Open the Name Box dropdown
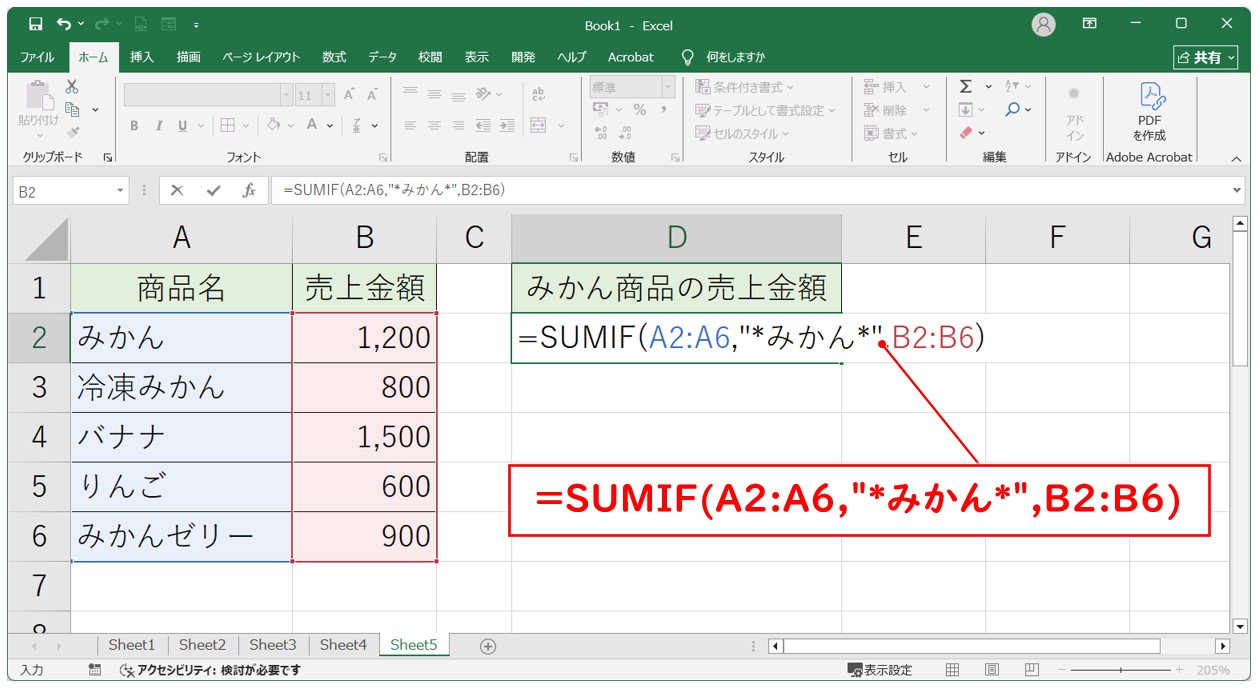The image size is (1259, 688). [121, 191]
